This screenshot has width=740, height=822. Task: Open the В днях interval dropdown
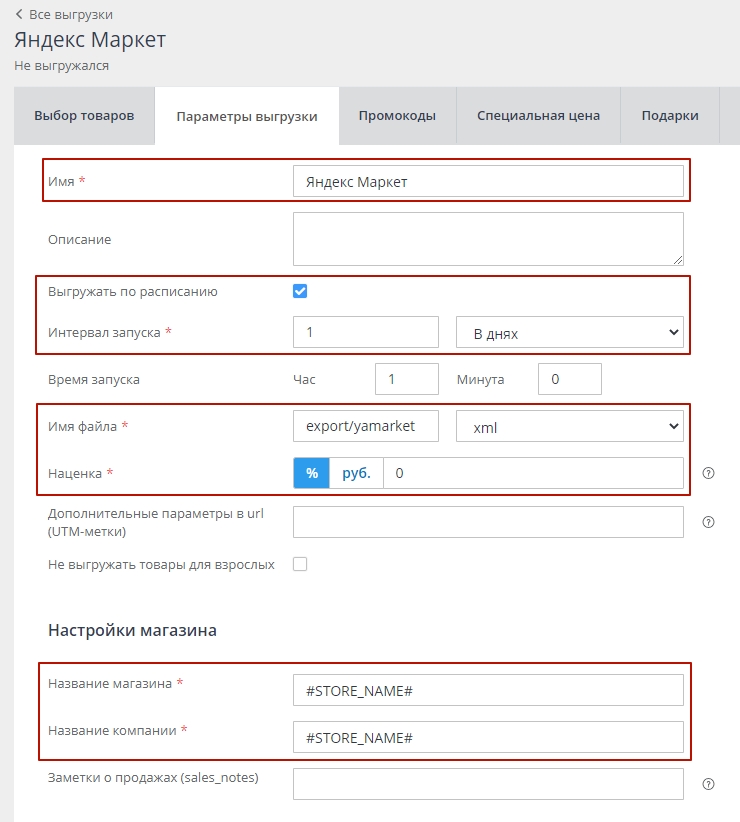coord(569,333)
